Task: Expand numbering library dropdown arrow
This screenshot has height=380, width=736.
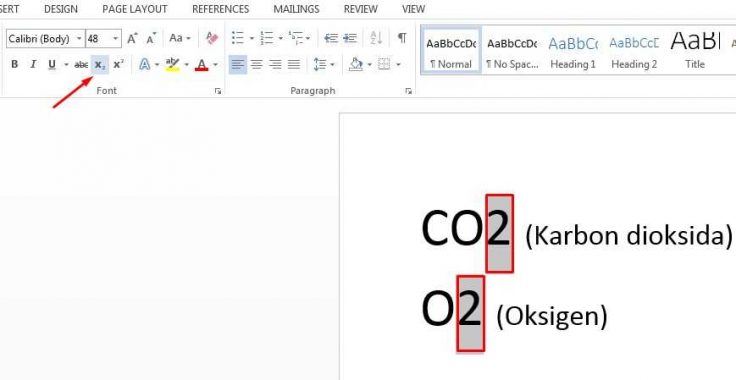Action: [x=280, y=38]
